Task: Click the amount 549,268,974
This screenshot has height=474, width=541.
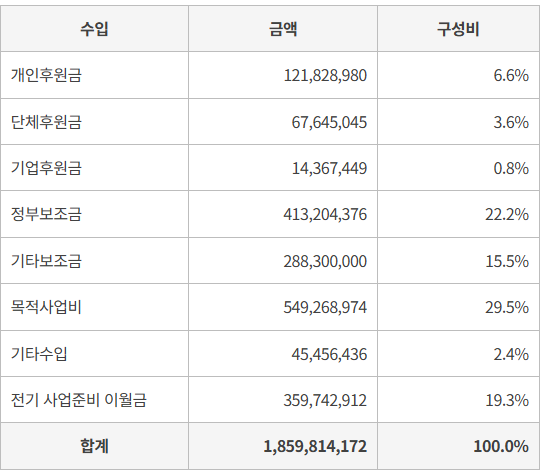Action: pyautogui.click(x=325, y=307)
